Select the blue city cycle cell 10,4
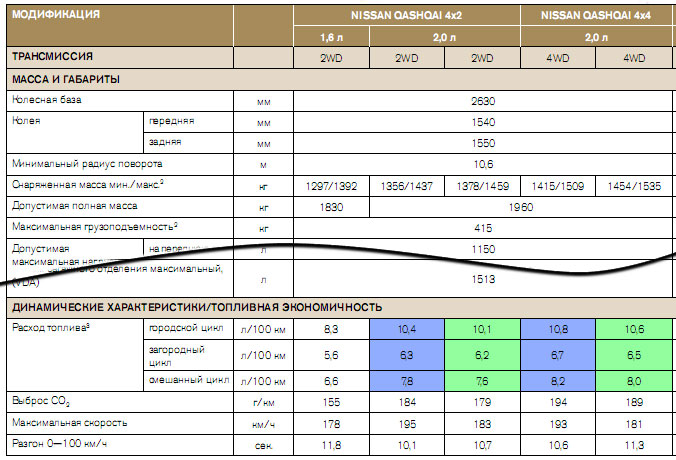 (407, 328)
